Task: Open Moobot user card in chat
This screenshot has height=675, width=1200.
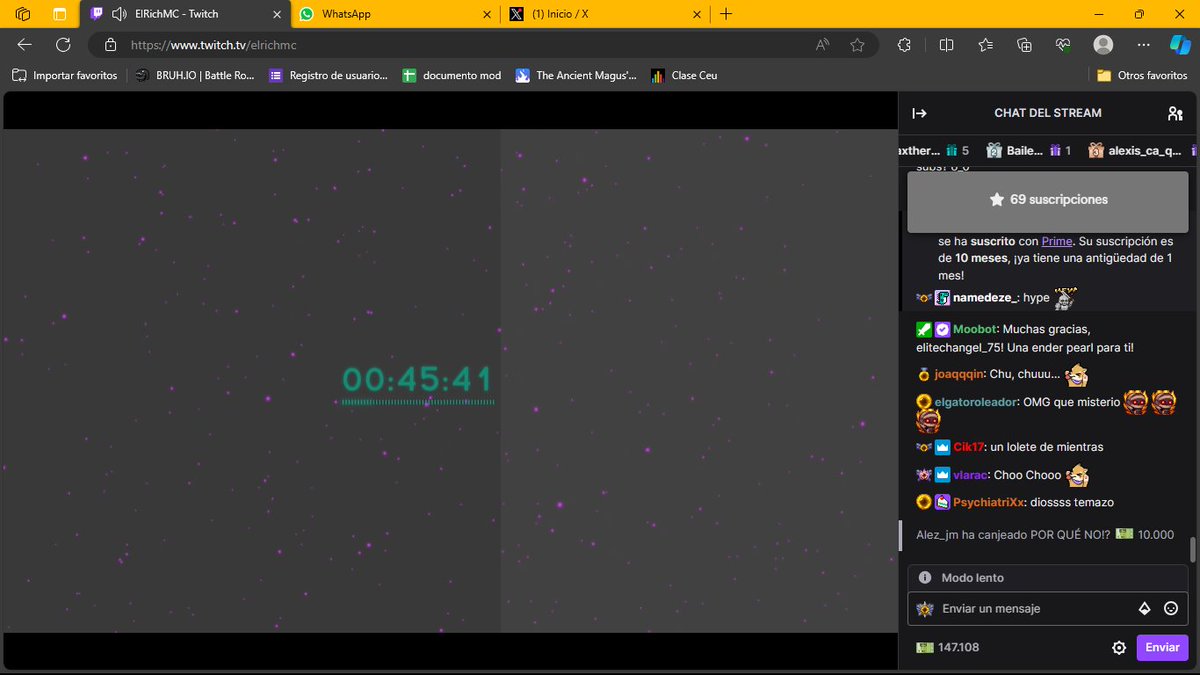Action: coord(974,329)
